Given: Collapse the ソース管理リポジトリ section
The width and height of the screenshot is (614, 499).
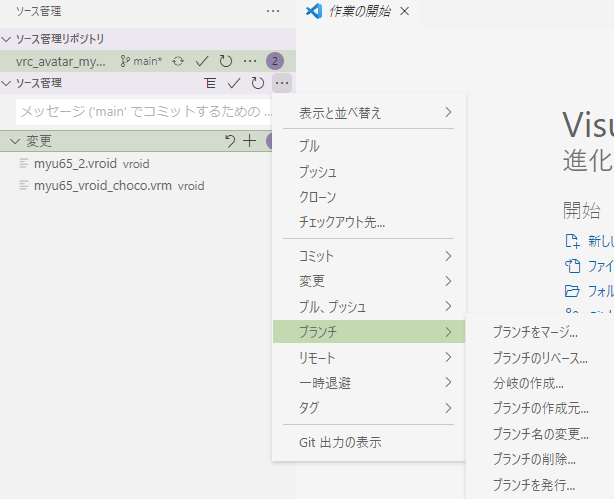Looking at the screenshot, I should click(x=7, y=39).
